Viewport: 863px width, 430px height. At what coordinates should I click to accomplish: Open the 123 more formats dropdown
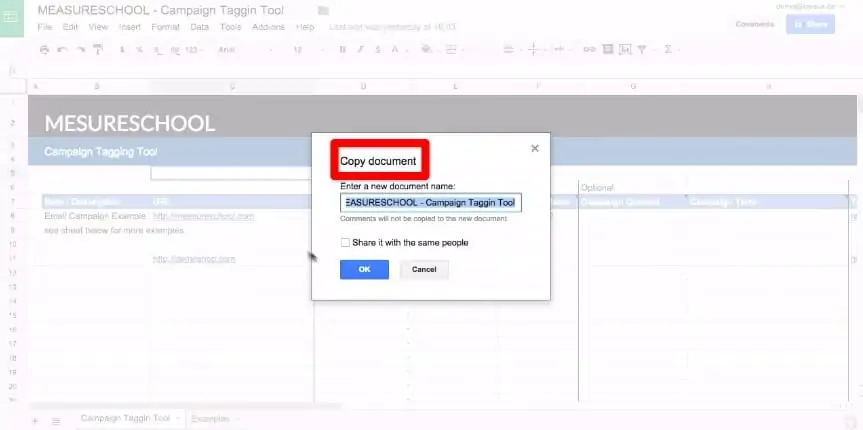[193, 50]
